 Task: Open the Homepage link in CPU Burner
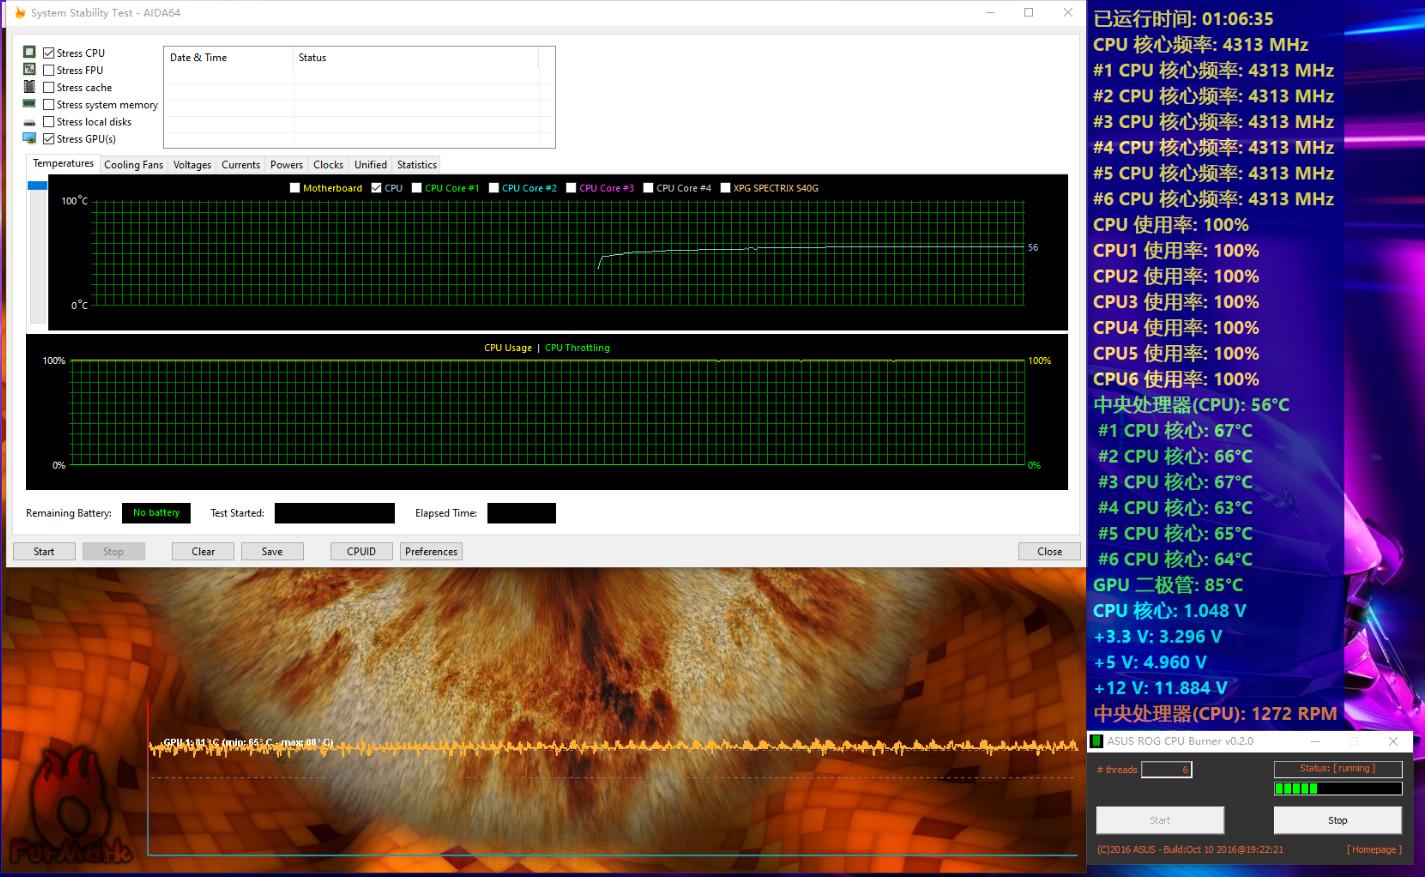click(1373, 850)
